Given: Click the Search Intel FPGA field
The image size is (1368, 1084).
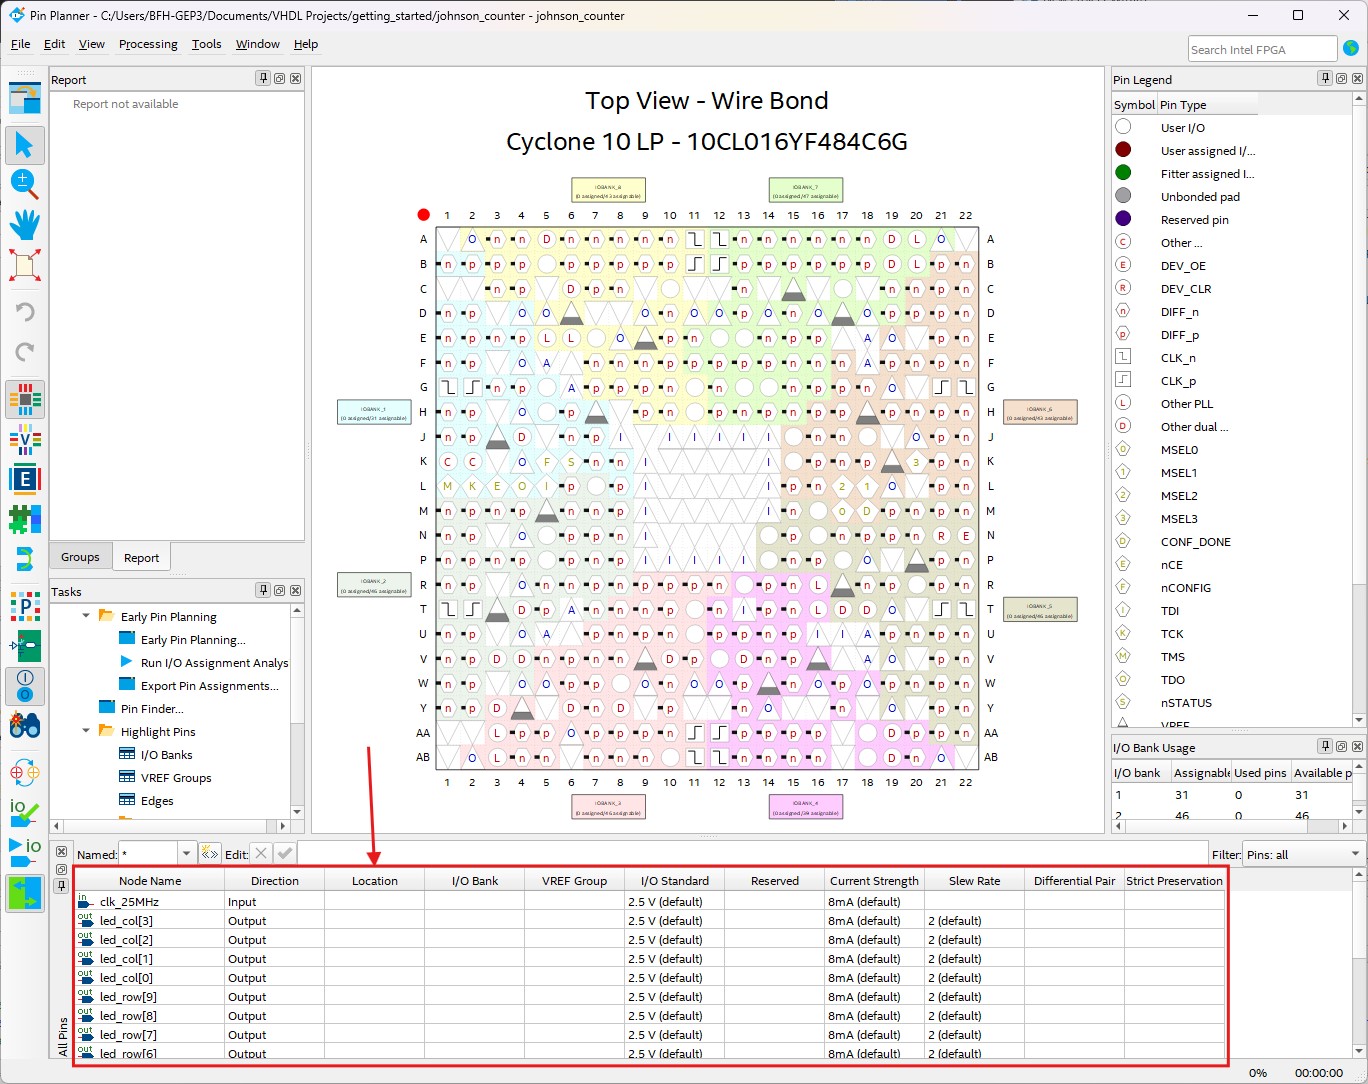Looking at the screenshot, I should tap(1262, 49).
